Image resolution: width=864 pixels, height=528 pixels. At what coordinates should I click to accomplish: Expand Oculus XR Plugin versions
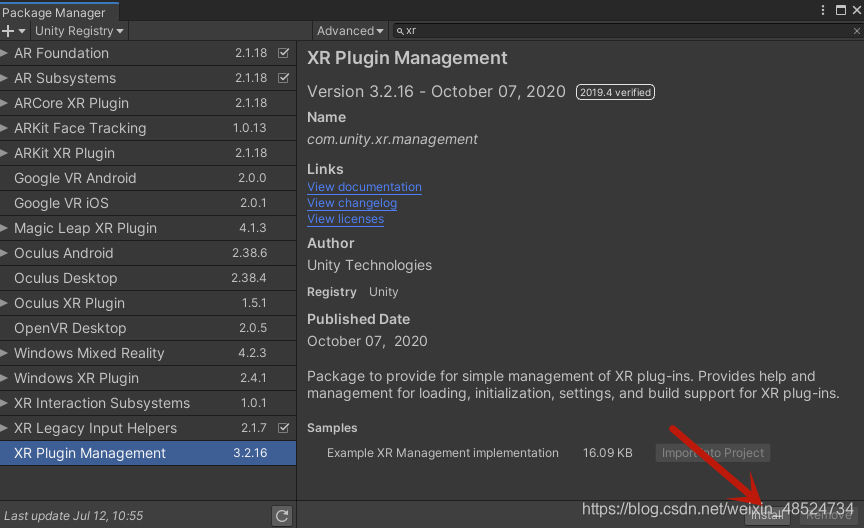(4, 303)
